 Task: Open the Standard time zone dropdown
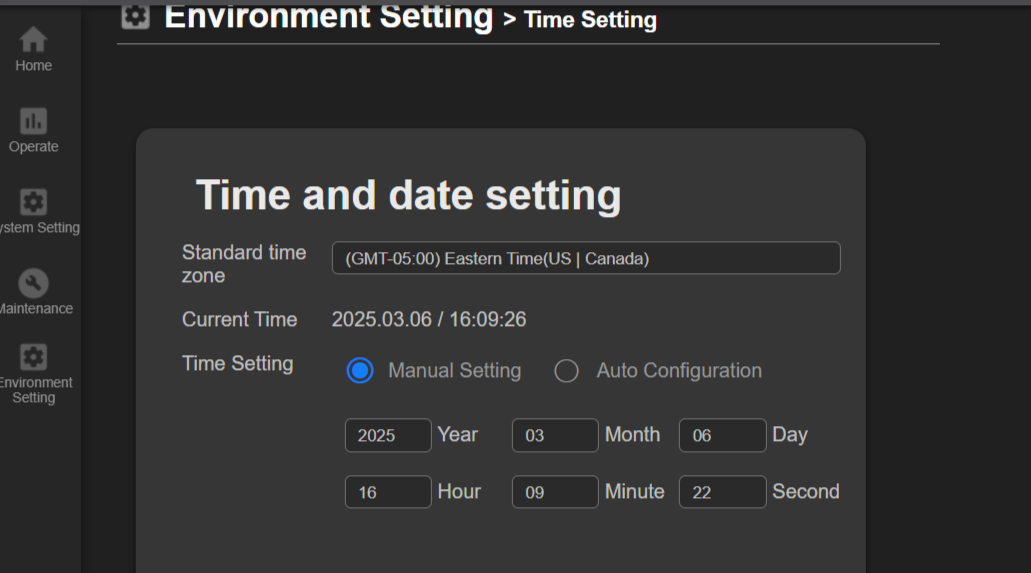[586, 258]
